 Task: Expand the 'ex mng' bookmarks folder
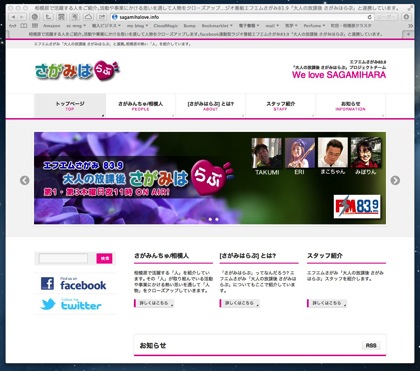pyautogui.click(x=76, y=26)
